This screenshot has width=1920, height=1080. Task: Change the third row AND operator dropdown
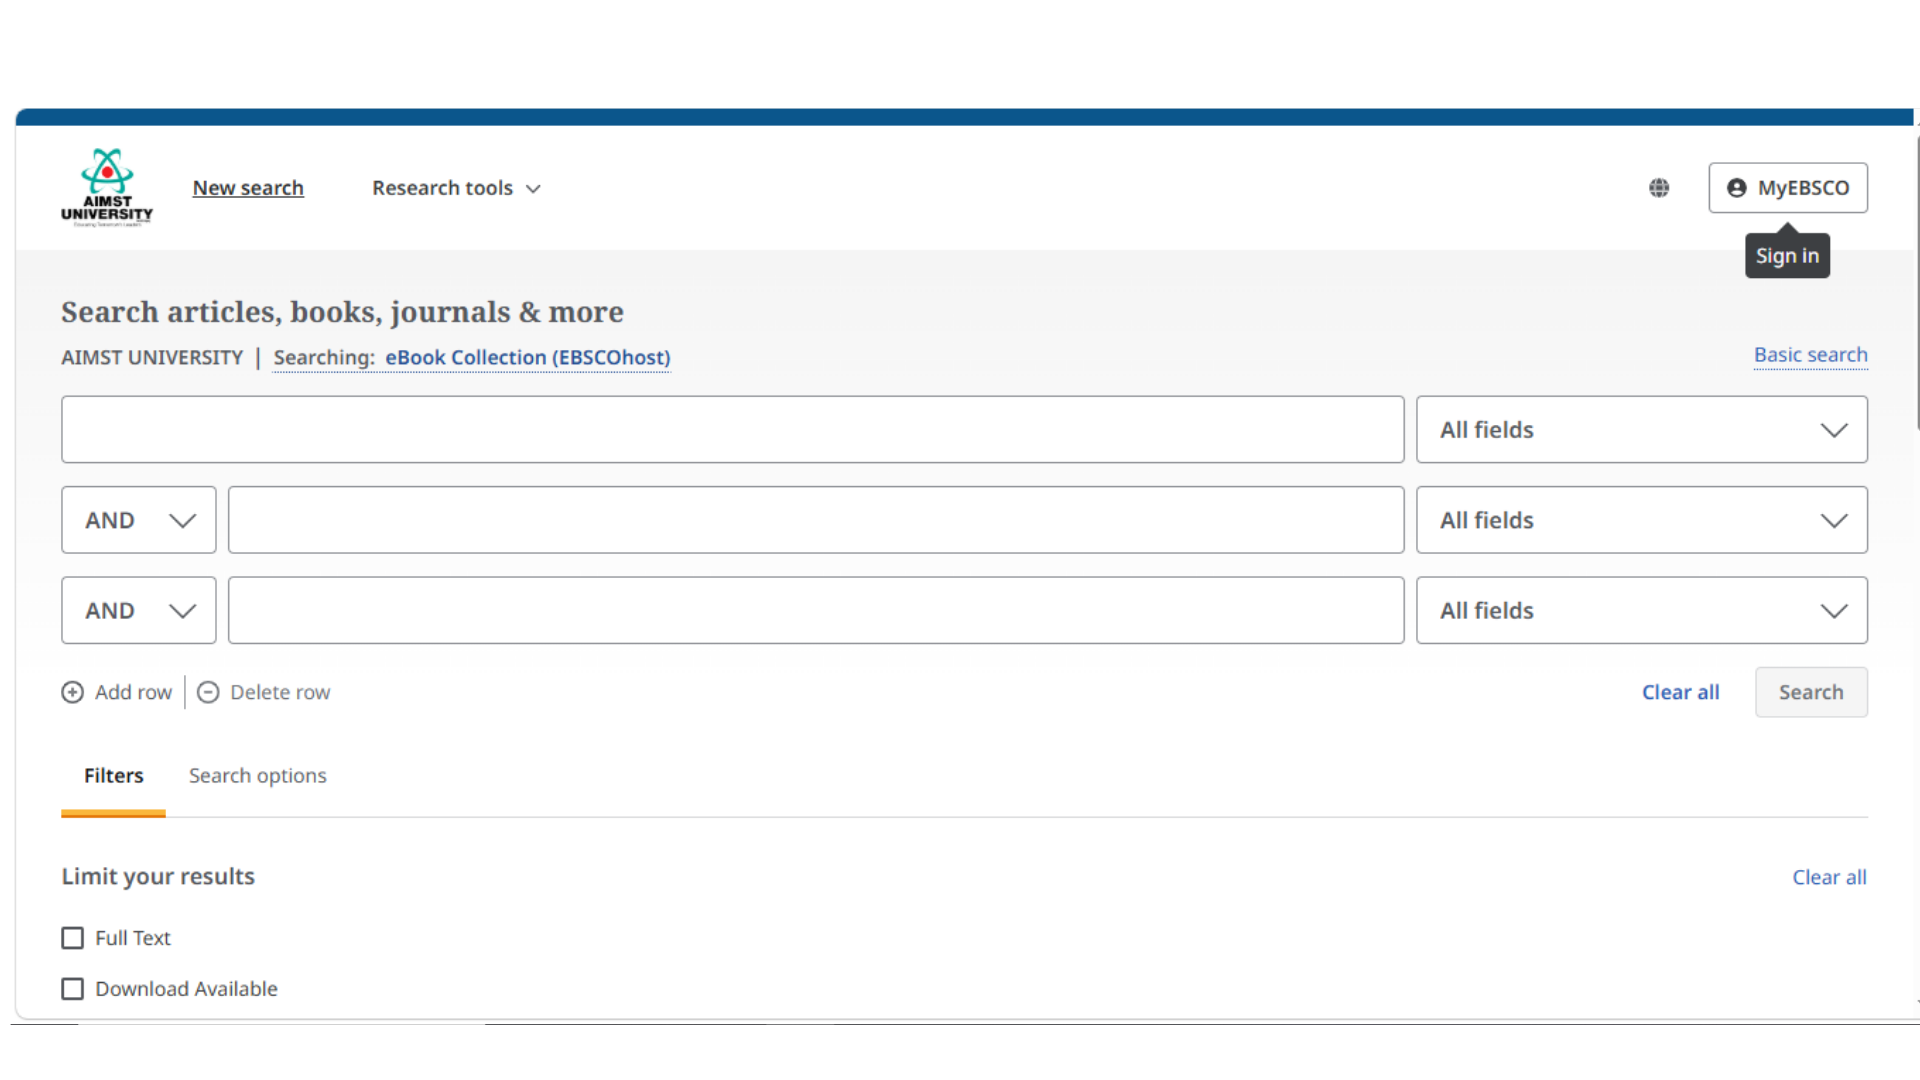pos(139,610)
